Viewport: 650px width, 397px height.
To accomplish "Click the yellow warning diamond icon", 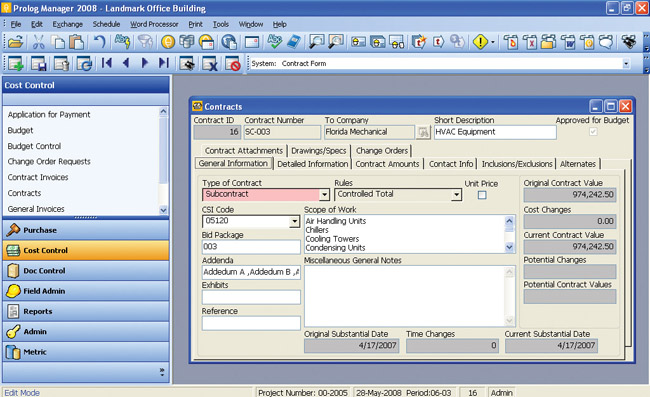I will click(x=480, y=41).
